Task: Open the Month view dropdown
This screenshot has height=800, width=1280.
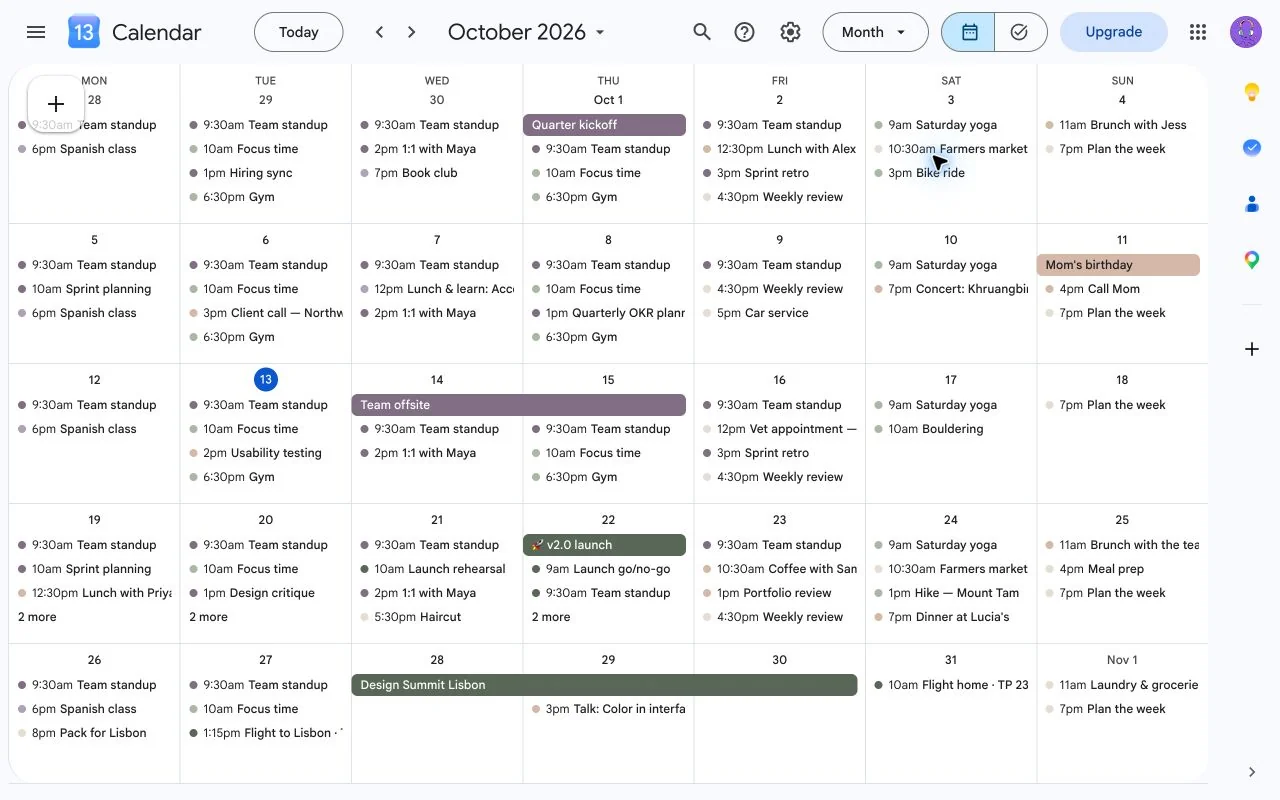Action: (875, 32)
